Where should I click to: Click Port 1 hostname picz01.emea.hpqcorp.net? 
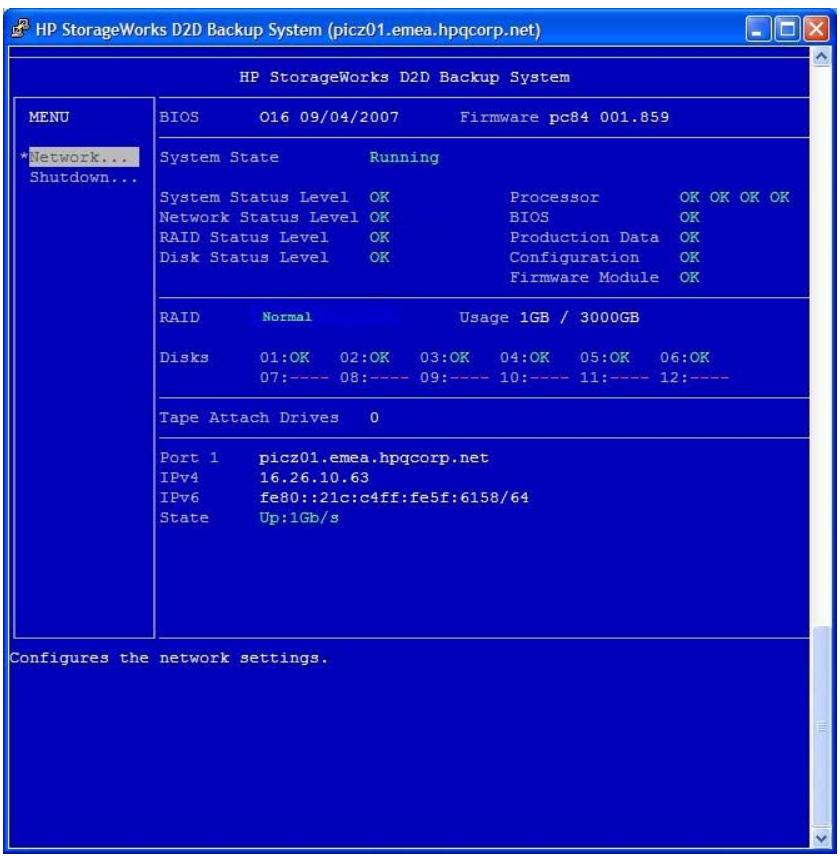coord(374,458)
